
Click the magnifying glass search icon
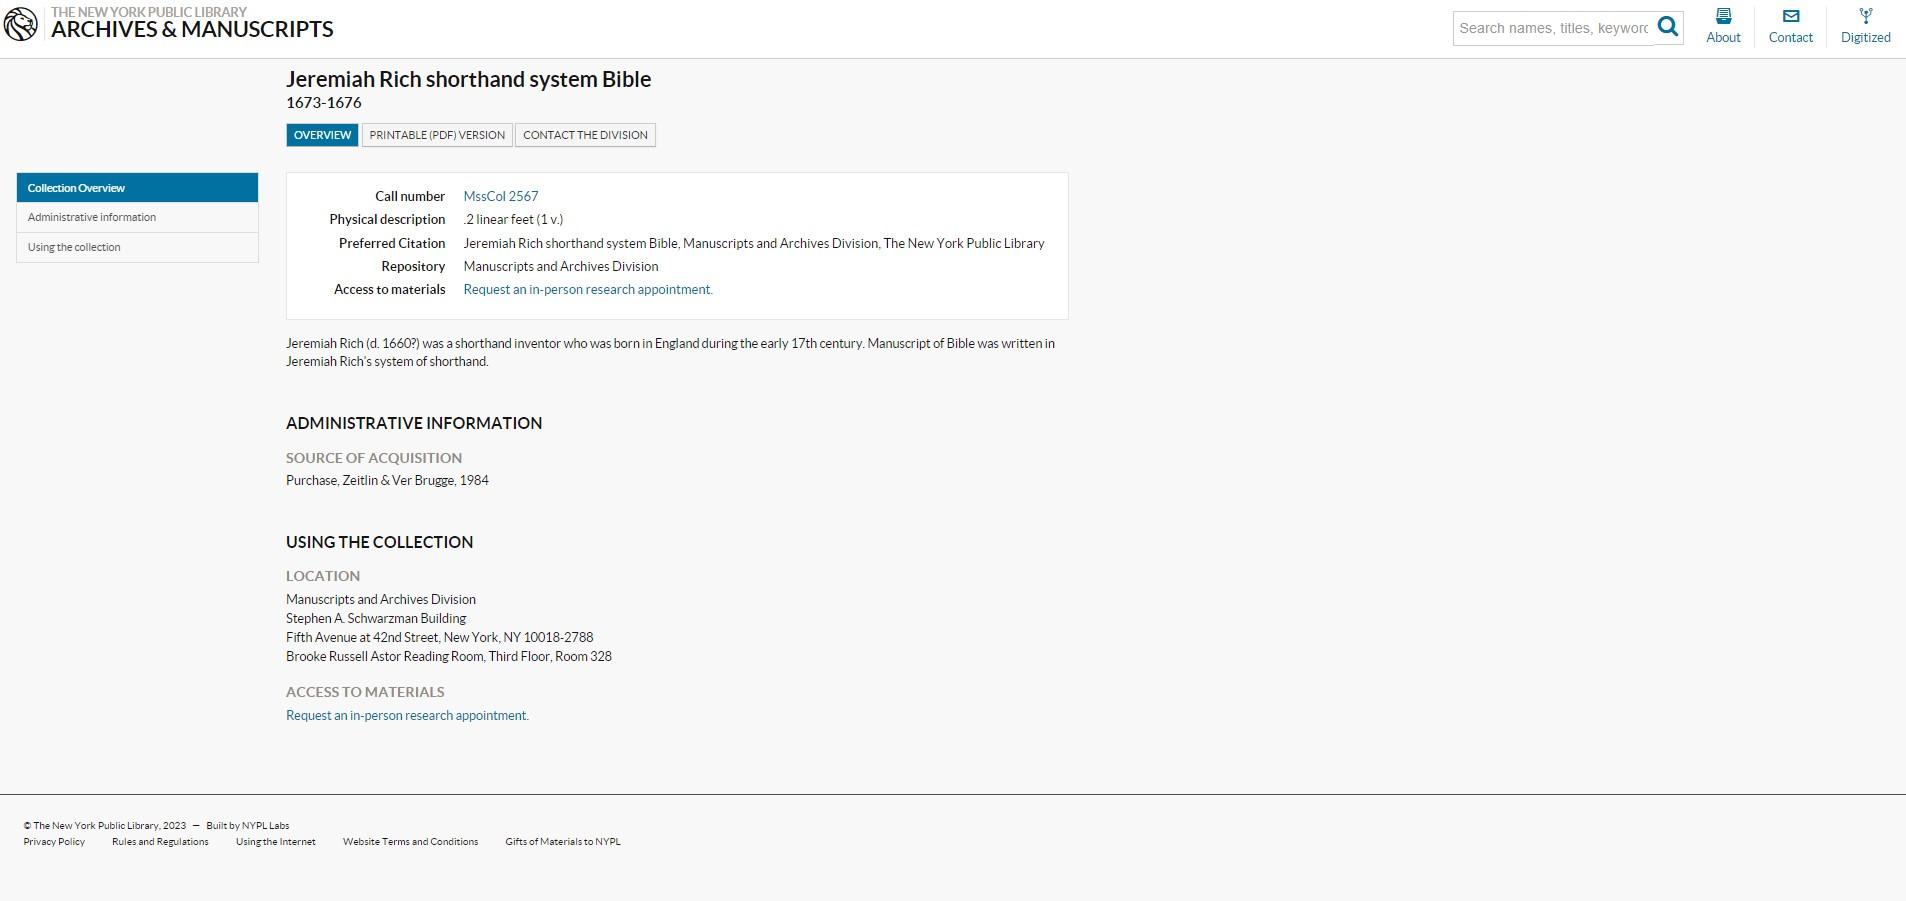pyautogui.click(x=1668, y=27)
